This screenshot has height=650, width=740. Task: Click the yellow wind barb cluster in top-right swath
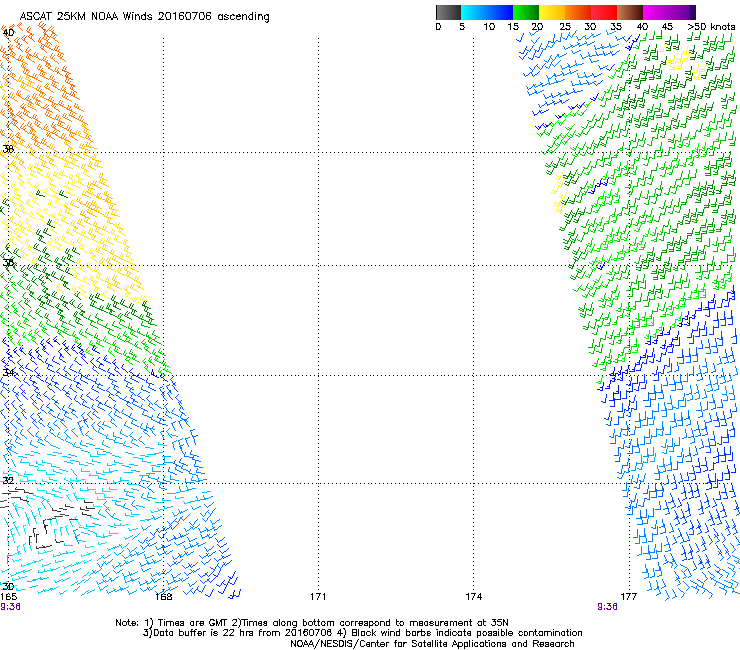[679, 60]
